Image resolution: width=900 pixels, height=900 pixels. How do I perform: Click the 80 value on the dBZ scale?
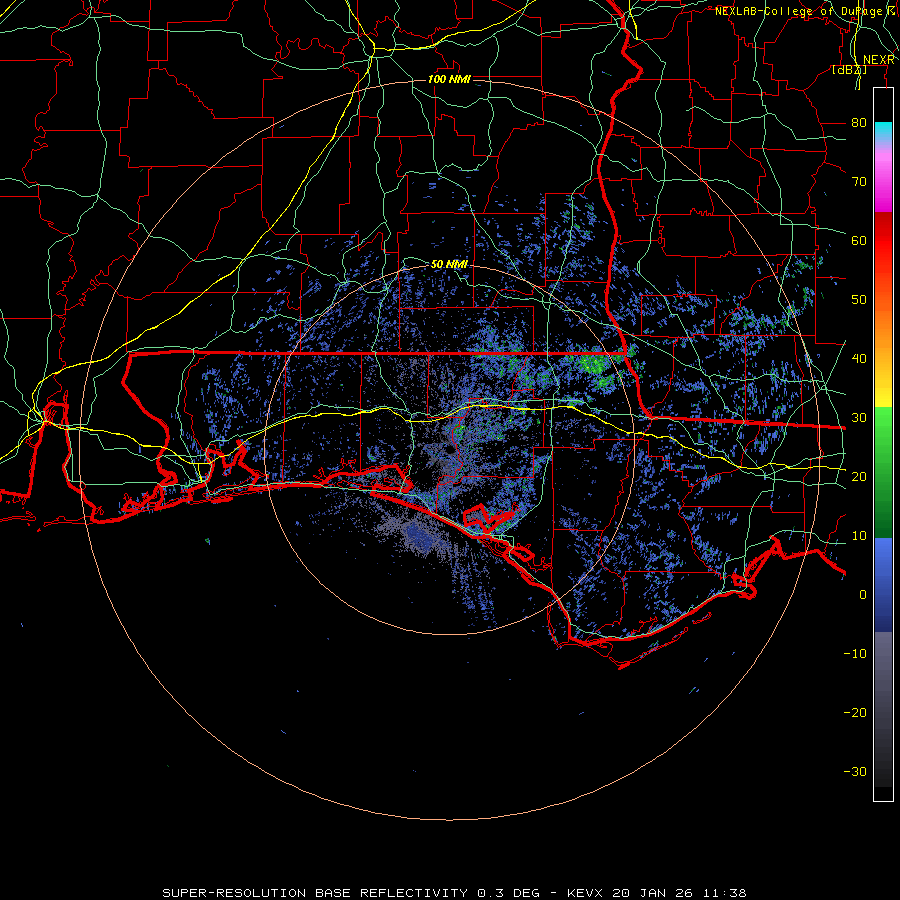859,122
